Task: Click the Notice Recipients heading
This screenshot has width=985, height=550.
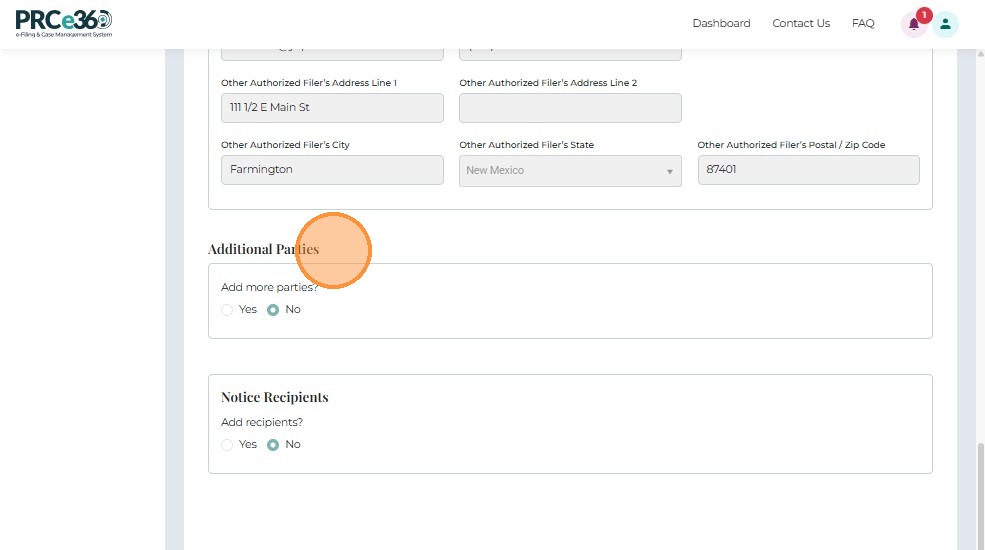Action: [275, 397]
